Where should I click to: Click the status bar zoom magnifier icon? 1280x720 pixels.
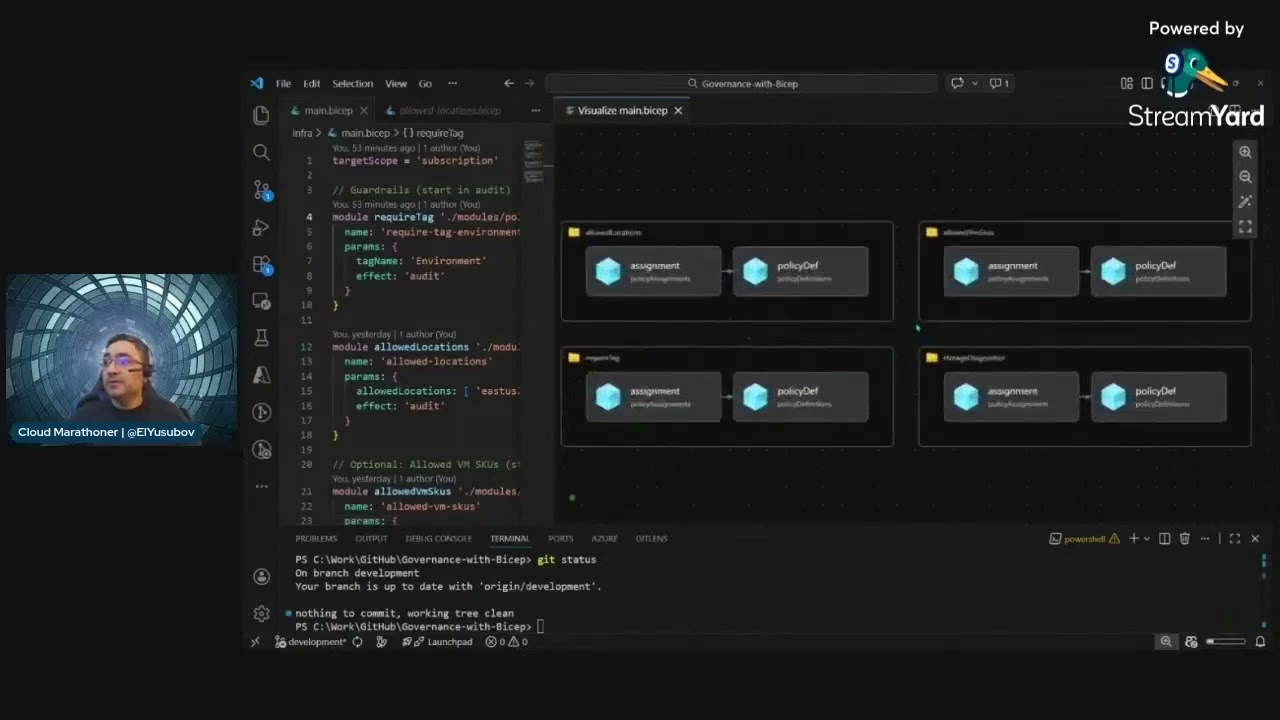click(x=1166, y=642)
